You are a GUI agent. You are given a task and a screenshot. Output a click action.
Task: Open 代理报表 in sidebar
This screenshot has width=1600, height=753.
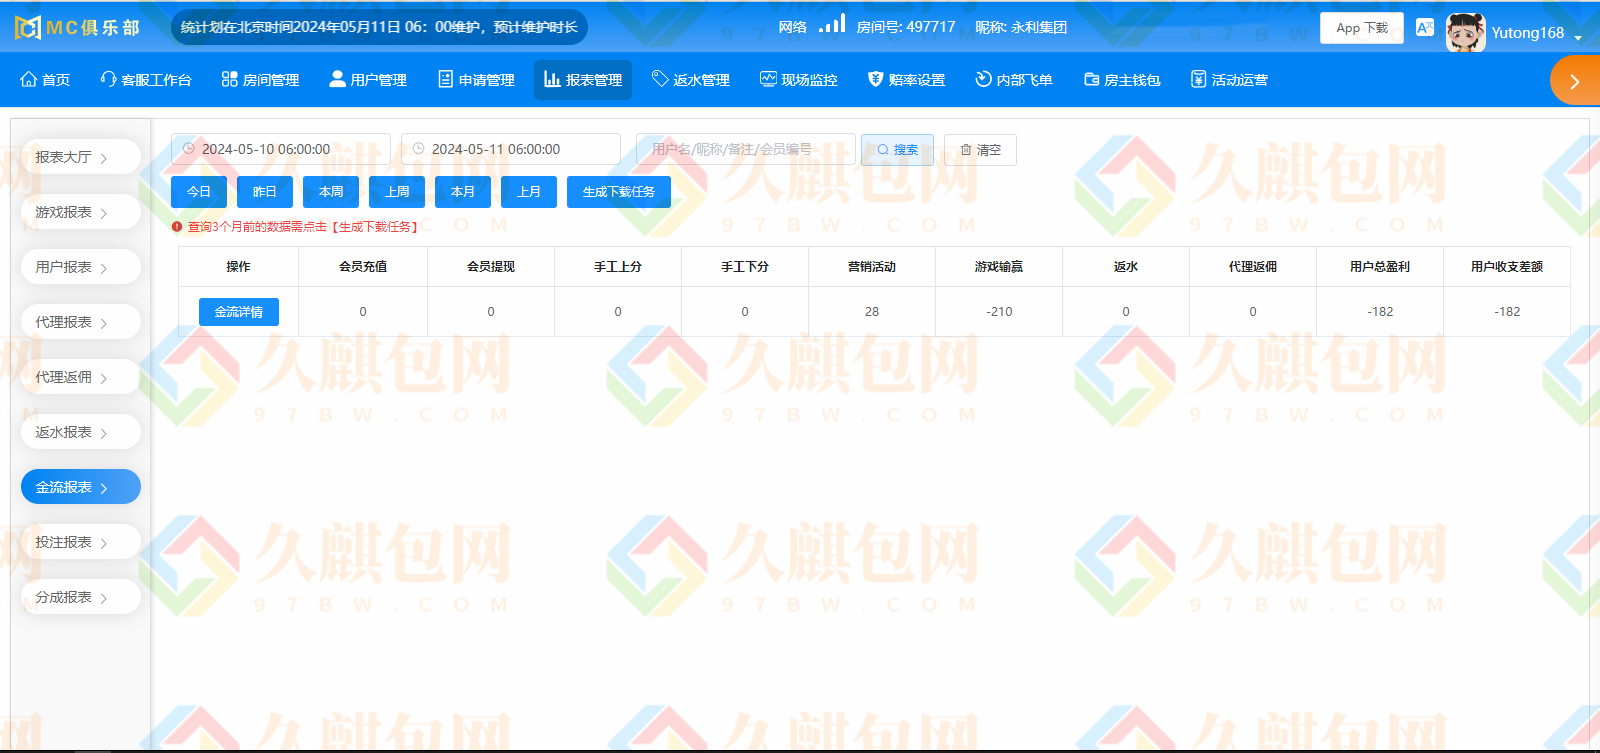point(80,322)
